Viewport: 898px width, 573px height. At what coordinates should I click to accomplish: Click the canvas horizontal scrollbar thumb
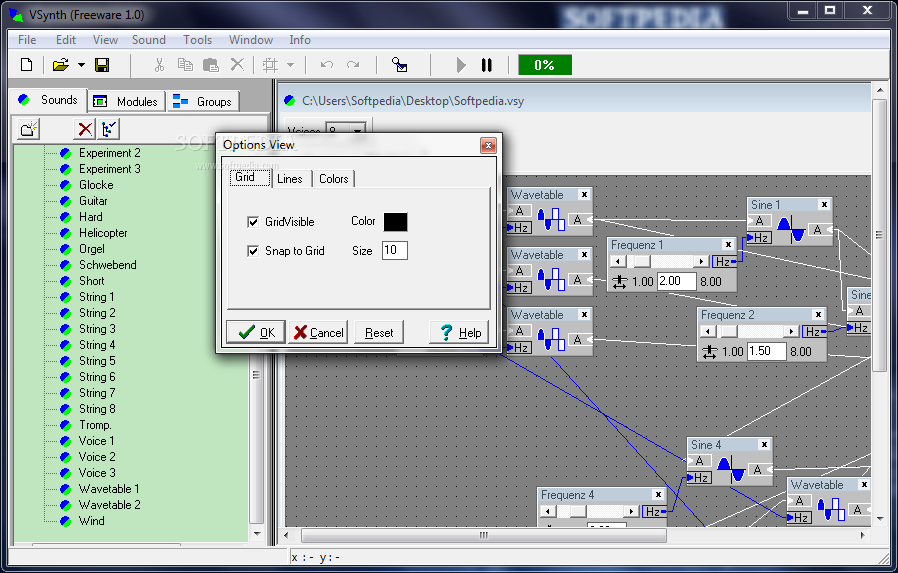(x=484, y=535)
